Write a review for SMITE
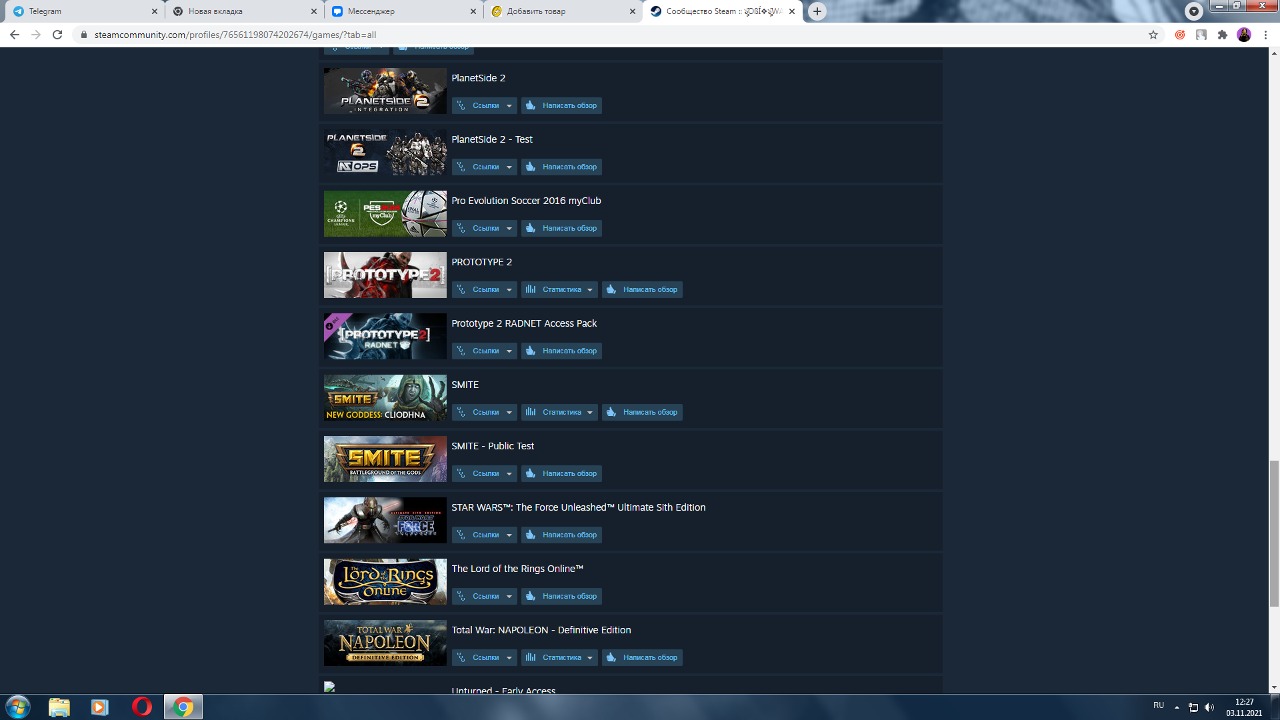This screenshot has height=720, width=1280. (642, 412)
